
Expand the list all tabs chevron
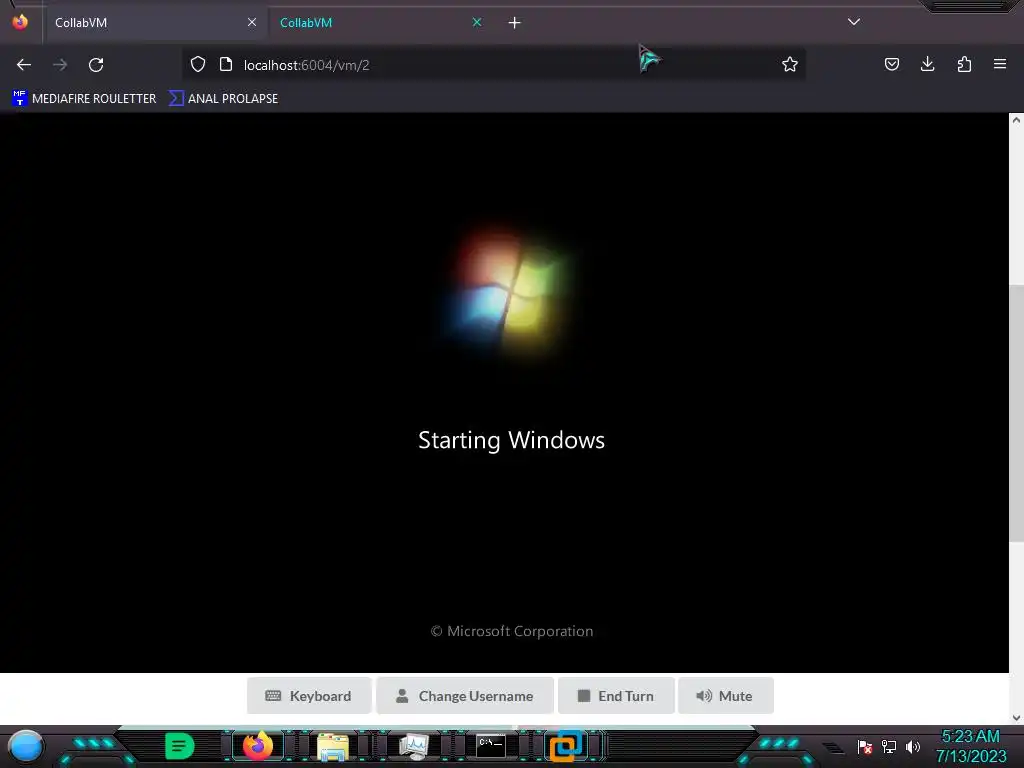[x=854, y=22]
